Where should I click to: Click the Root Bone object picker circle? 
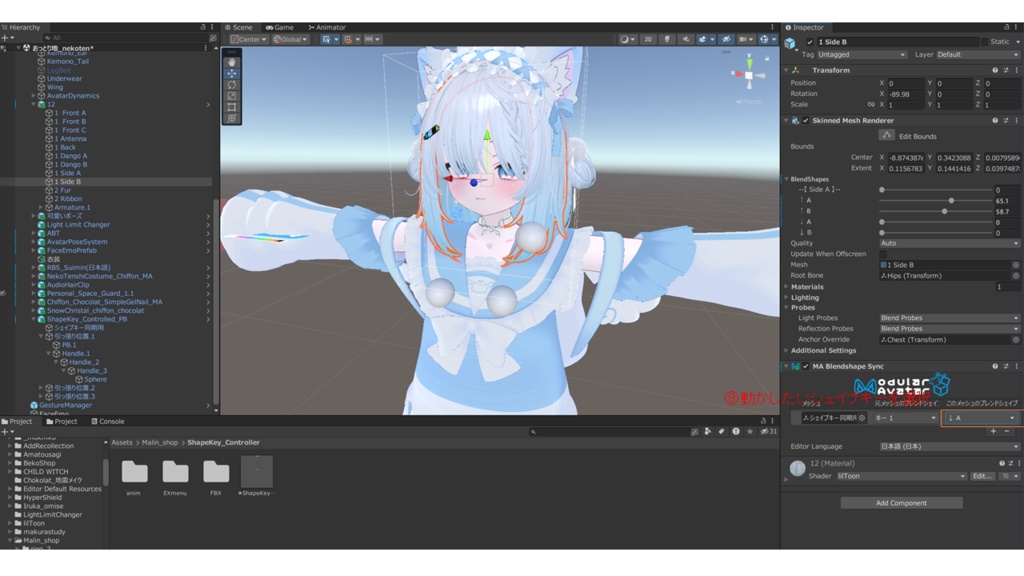point(1016,276)
